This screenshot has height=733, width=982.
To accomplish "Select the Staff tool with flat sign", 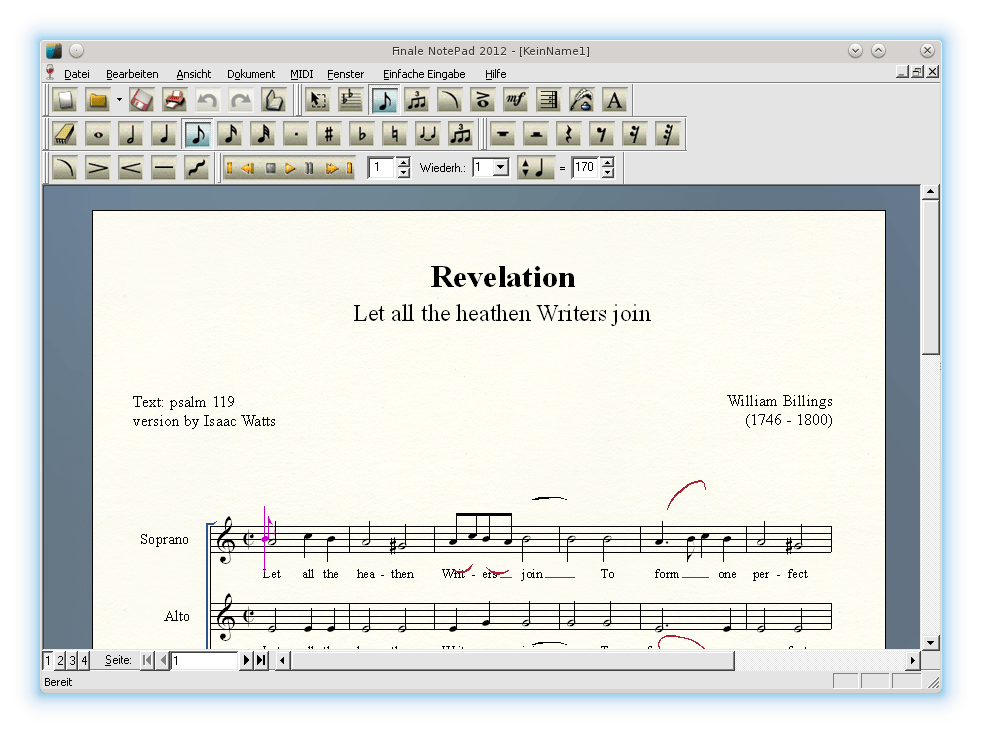I will 351,100.
